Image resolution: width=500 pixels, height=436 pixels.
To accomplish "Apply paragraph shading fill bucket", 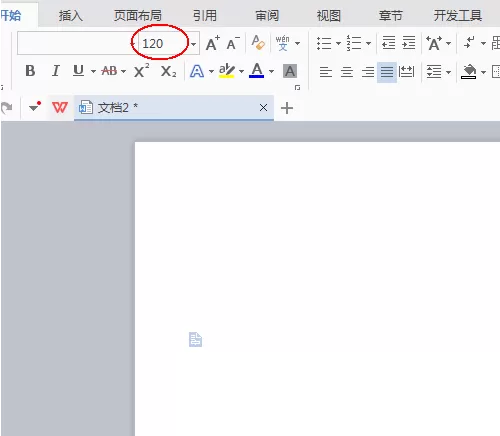I will pos(469,72).
